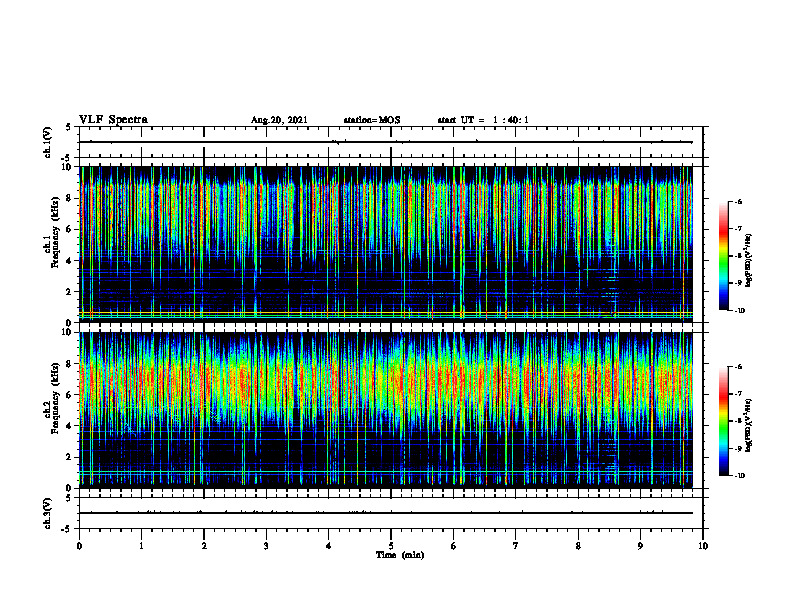The image size is (792, 612).
Task: Click time axis tick label '1'
Action: [x=141, y=546]
